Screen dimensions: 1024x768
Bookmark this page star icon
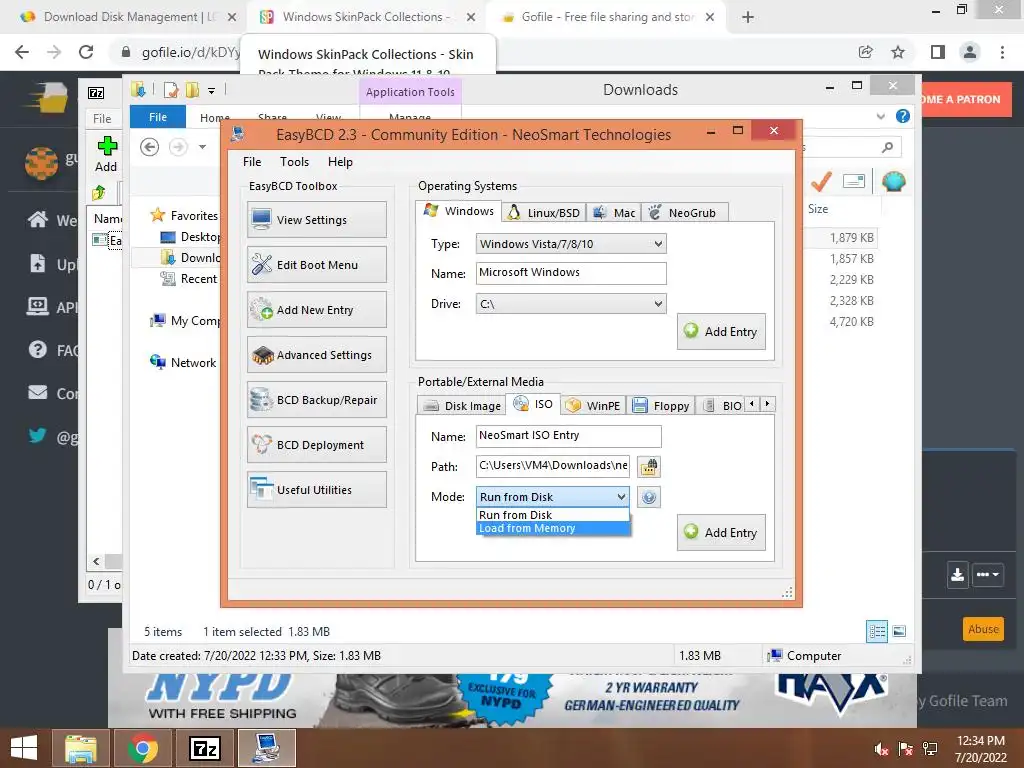click(899, 52)
